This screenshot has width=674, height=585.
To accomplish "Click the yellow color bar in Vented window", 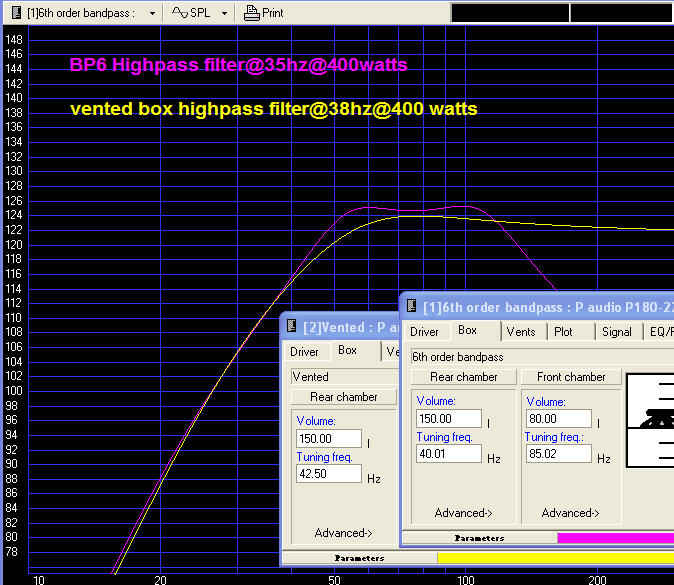I will pyautogui.click(x=555, y=558).
